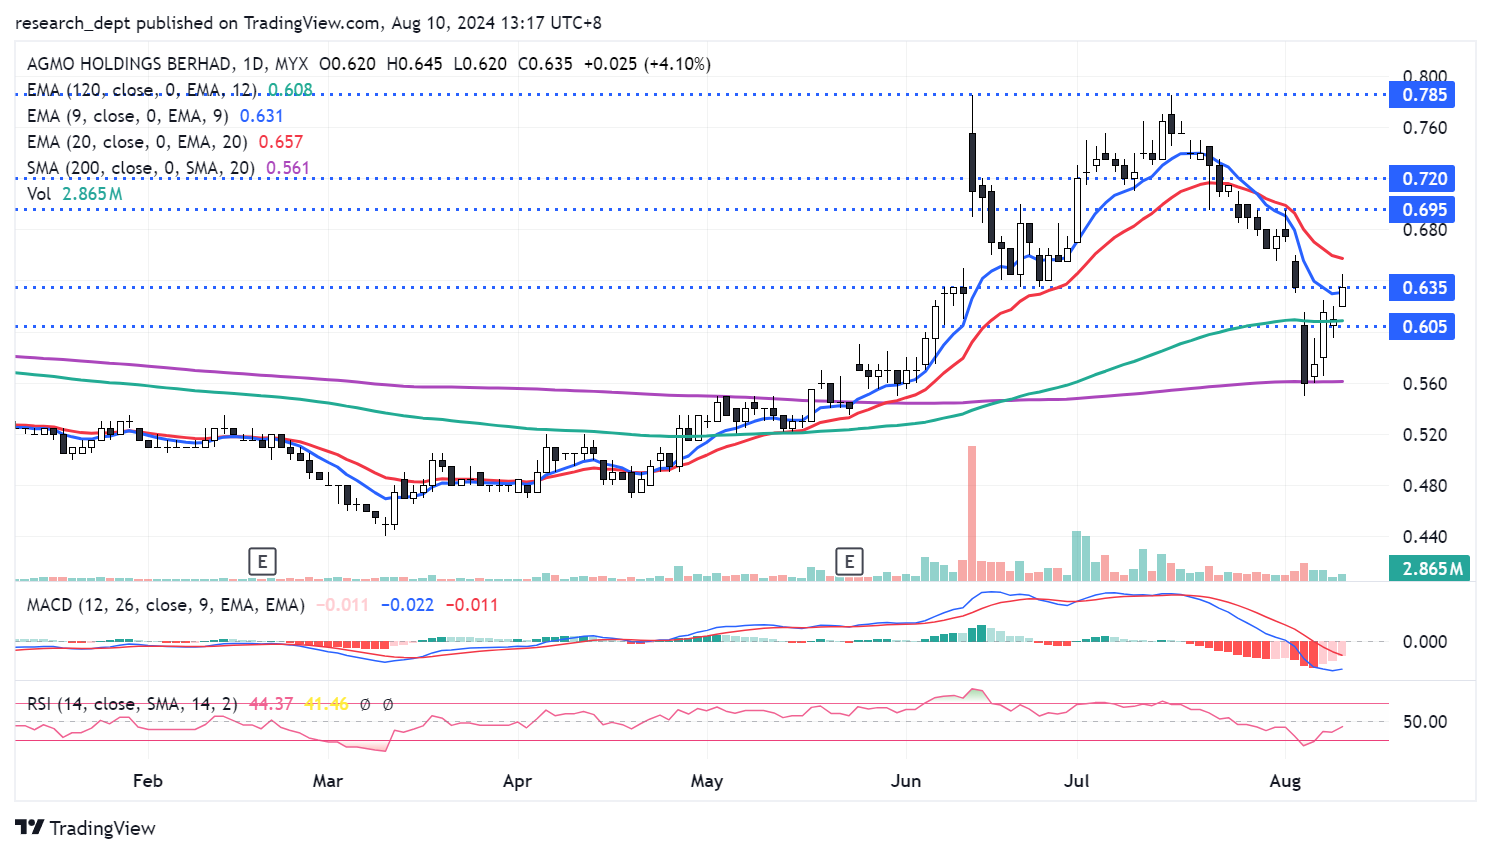Click the Aug label on time axis
The height and width of the screenshot is (854, 1491).
[1285, 781]
